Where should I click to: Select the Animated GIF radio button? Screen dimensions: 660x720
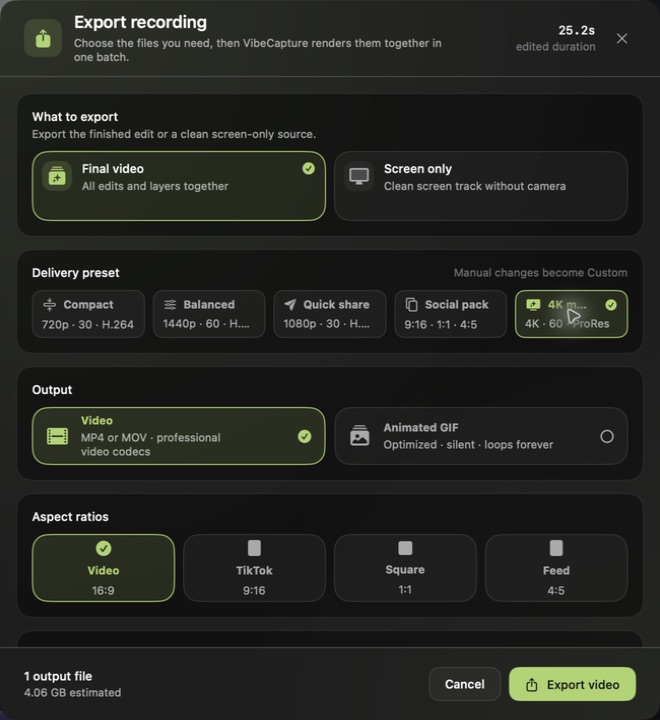tap(607, 436)
